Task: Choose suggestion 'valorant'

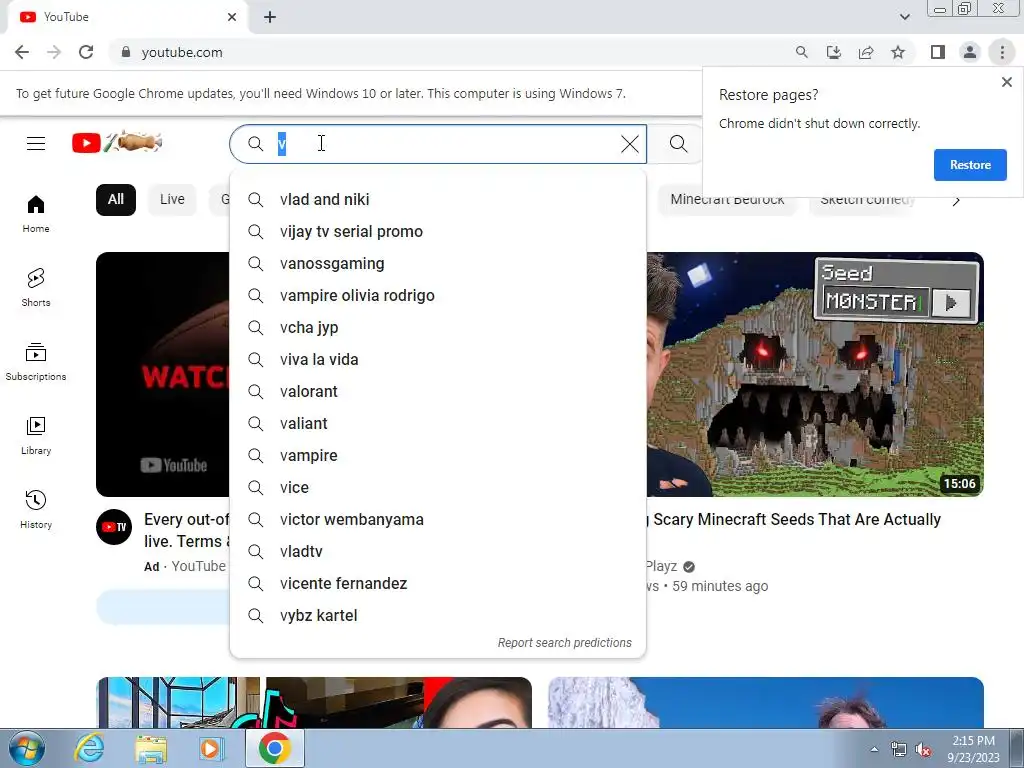Action: (438, 391)
